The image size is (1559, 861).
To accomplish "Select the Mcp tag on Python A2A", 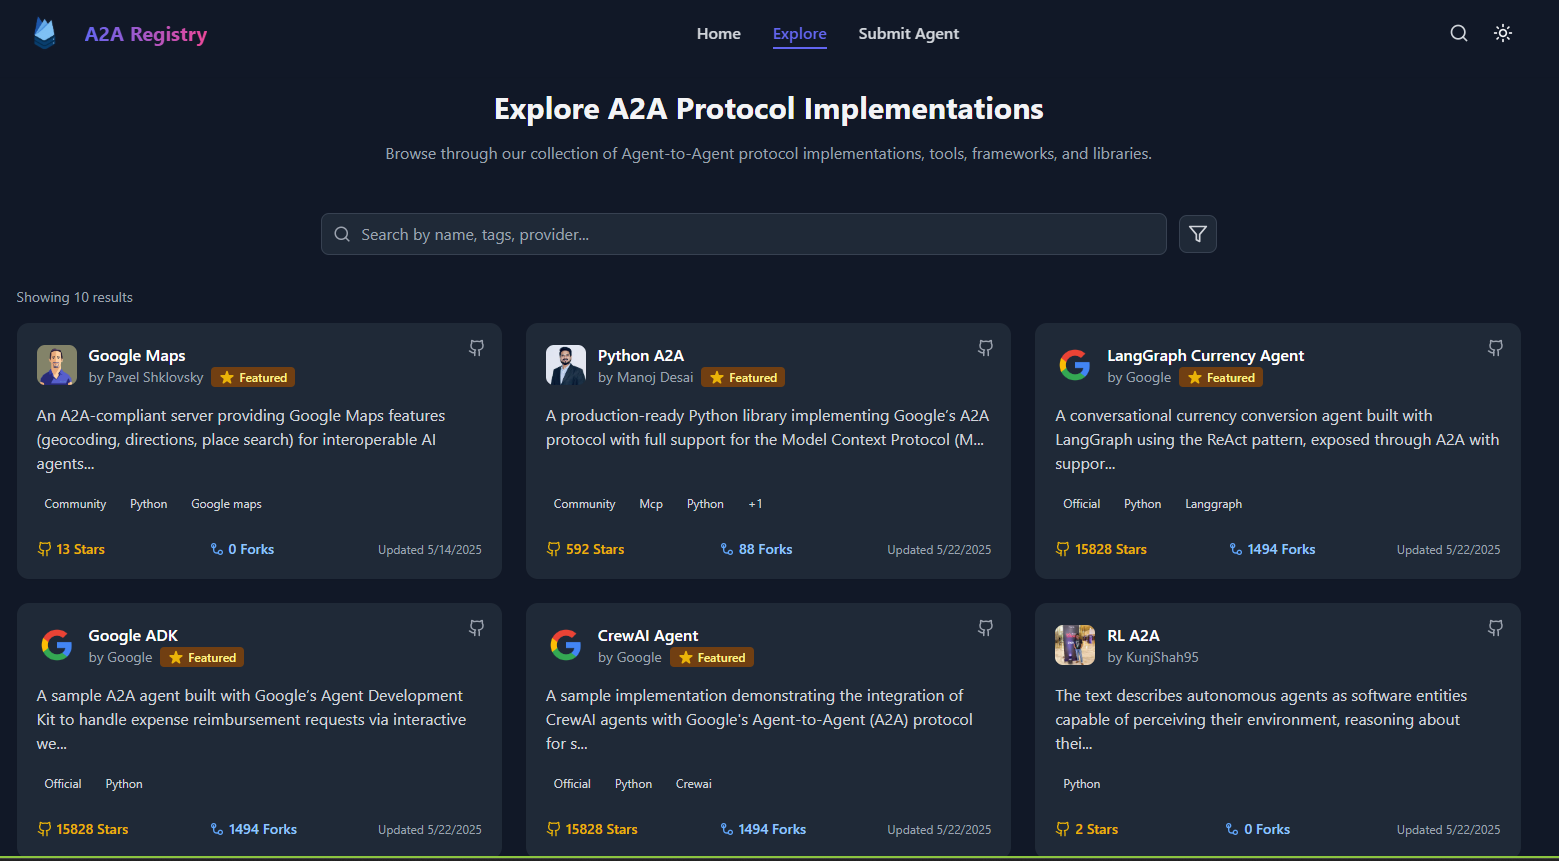I will (651, 504).
